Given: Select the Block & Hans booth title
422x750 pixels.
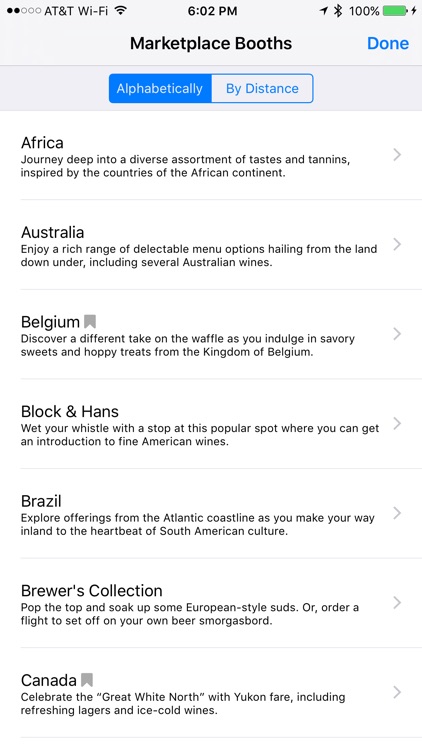Looking at the screenshot, I should point(70,411).
